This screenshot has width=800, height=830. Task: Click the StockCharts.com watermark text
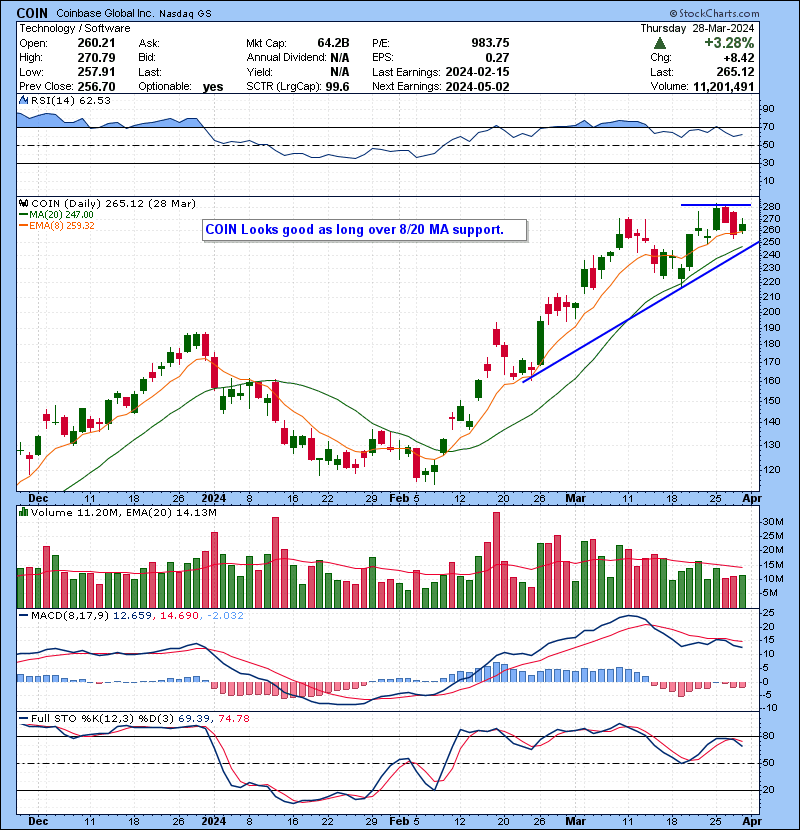(x=714, y=13)
